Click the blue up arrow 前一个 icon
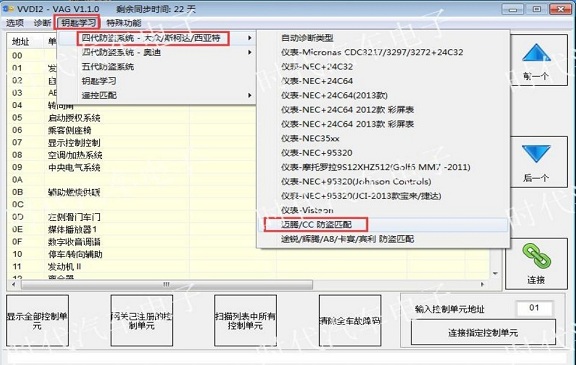The height and width of the screenshot is (365, 576). (x=536, y=53)
